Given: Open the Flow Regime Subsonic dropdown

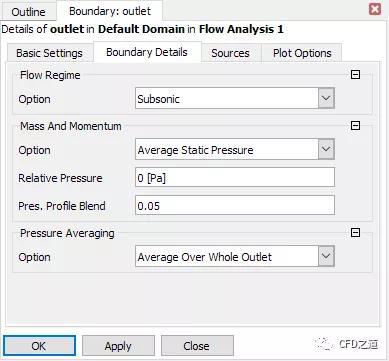Looking at the screenshot, I should point(326,98).
